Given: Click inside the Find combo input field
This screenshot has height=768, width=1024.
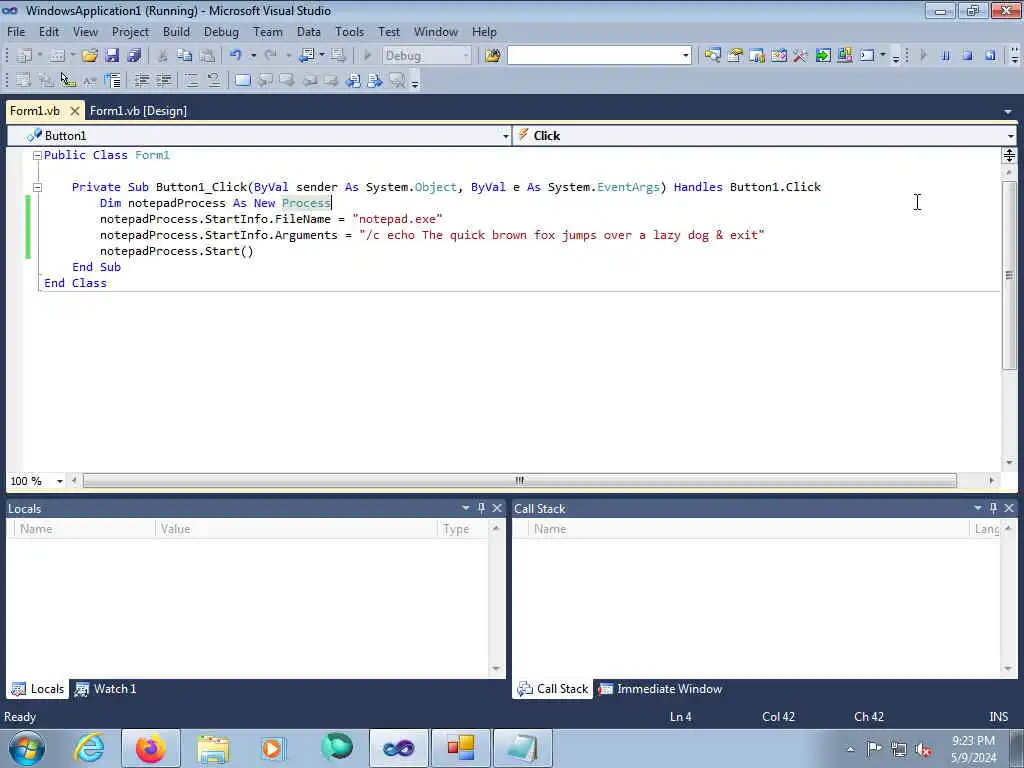Looking at the screenshot, I should (x=594, y=56).
